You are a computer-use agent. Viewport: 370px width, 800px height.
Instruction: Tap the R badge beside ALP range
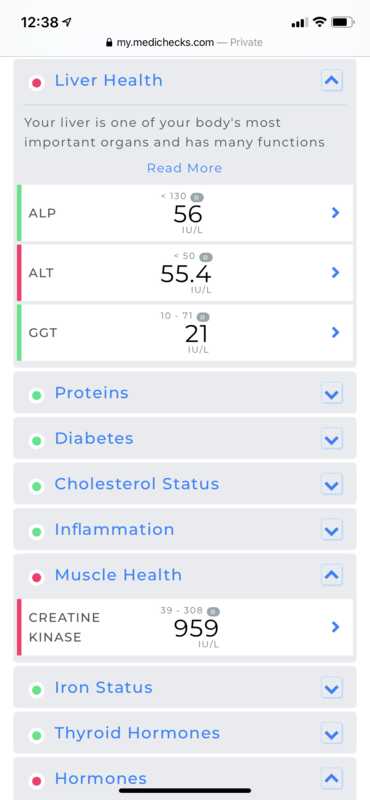click(196, 197)
